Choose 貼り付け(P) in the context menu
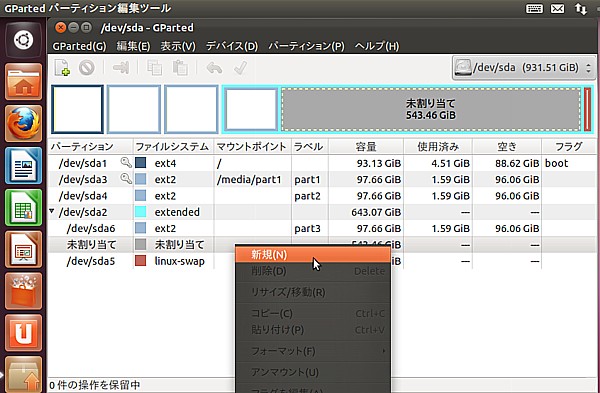The width and height of the screenshot is (600, 393). tap(313, 329)
